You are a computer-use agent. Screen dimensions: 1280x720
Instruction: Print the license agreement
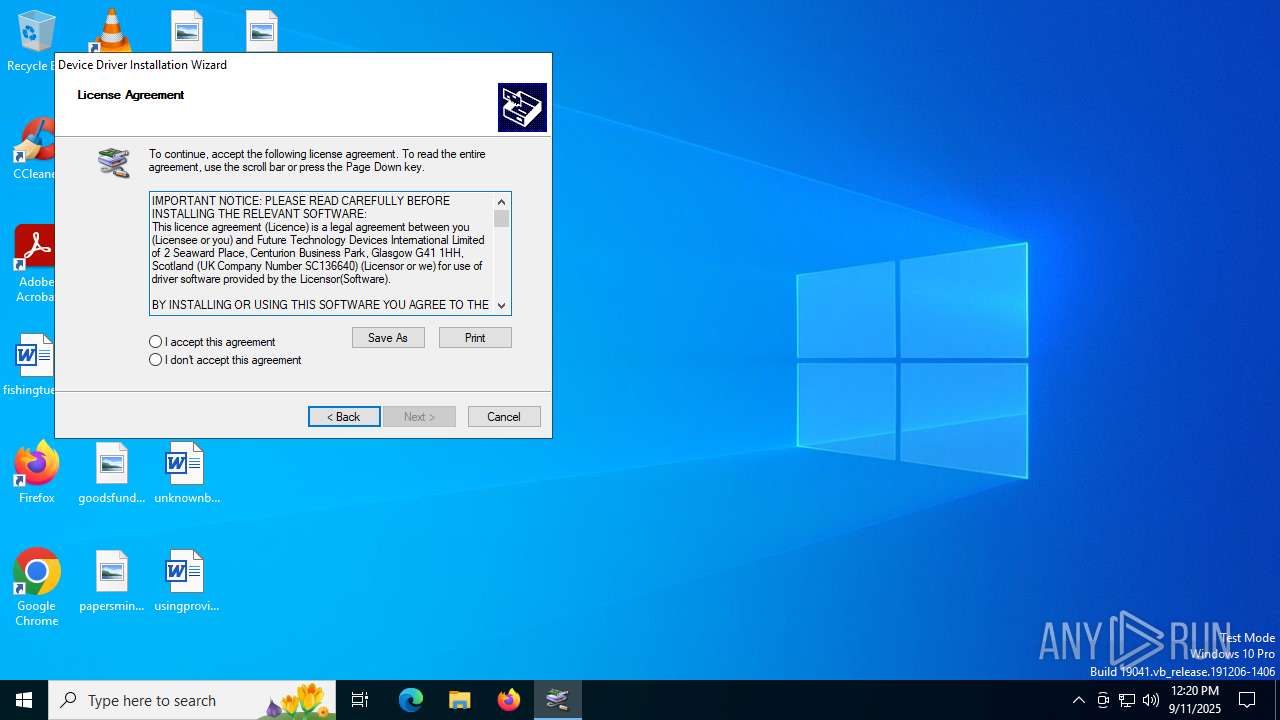click(475, 338)
